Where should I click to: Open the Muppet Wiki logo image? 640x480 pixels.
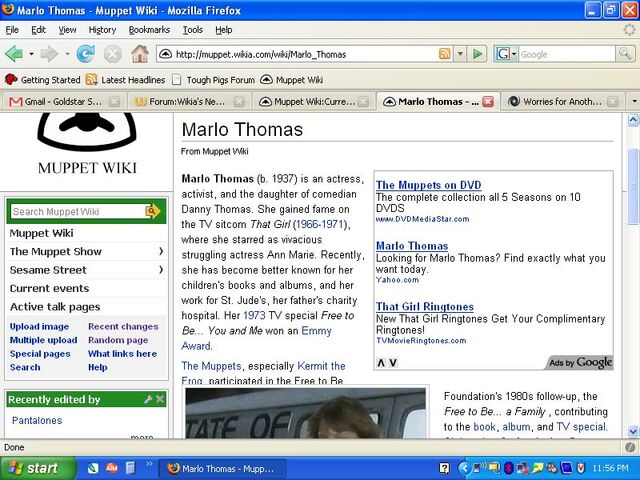pos(87,144)
